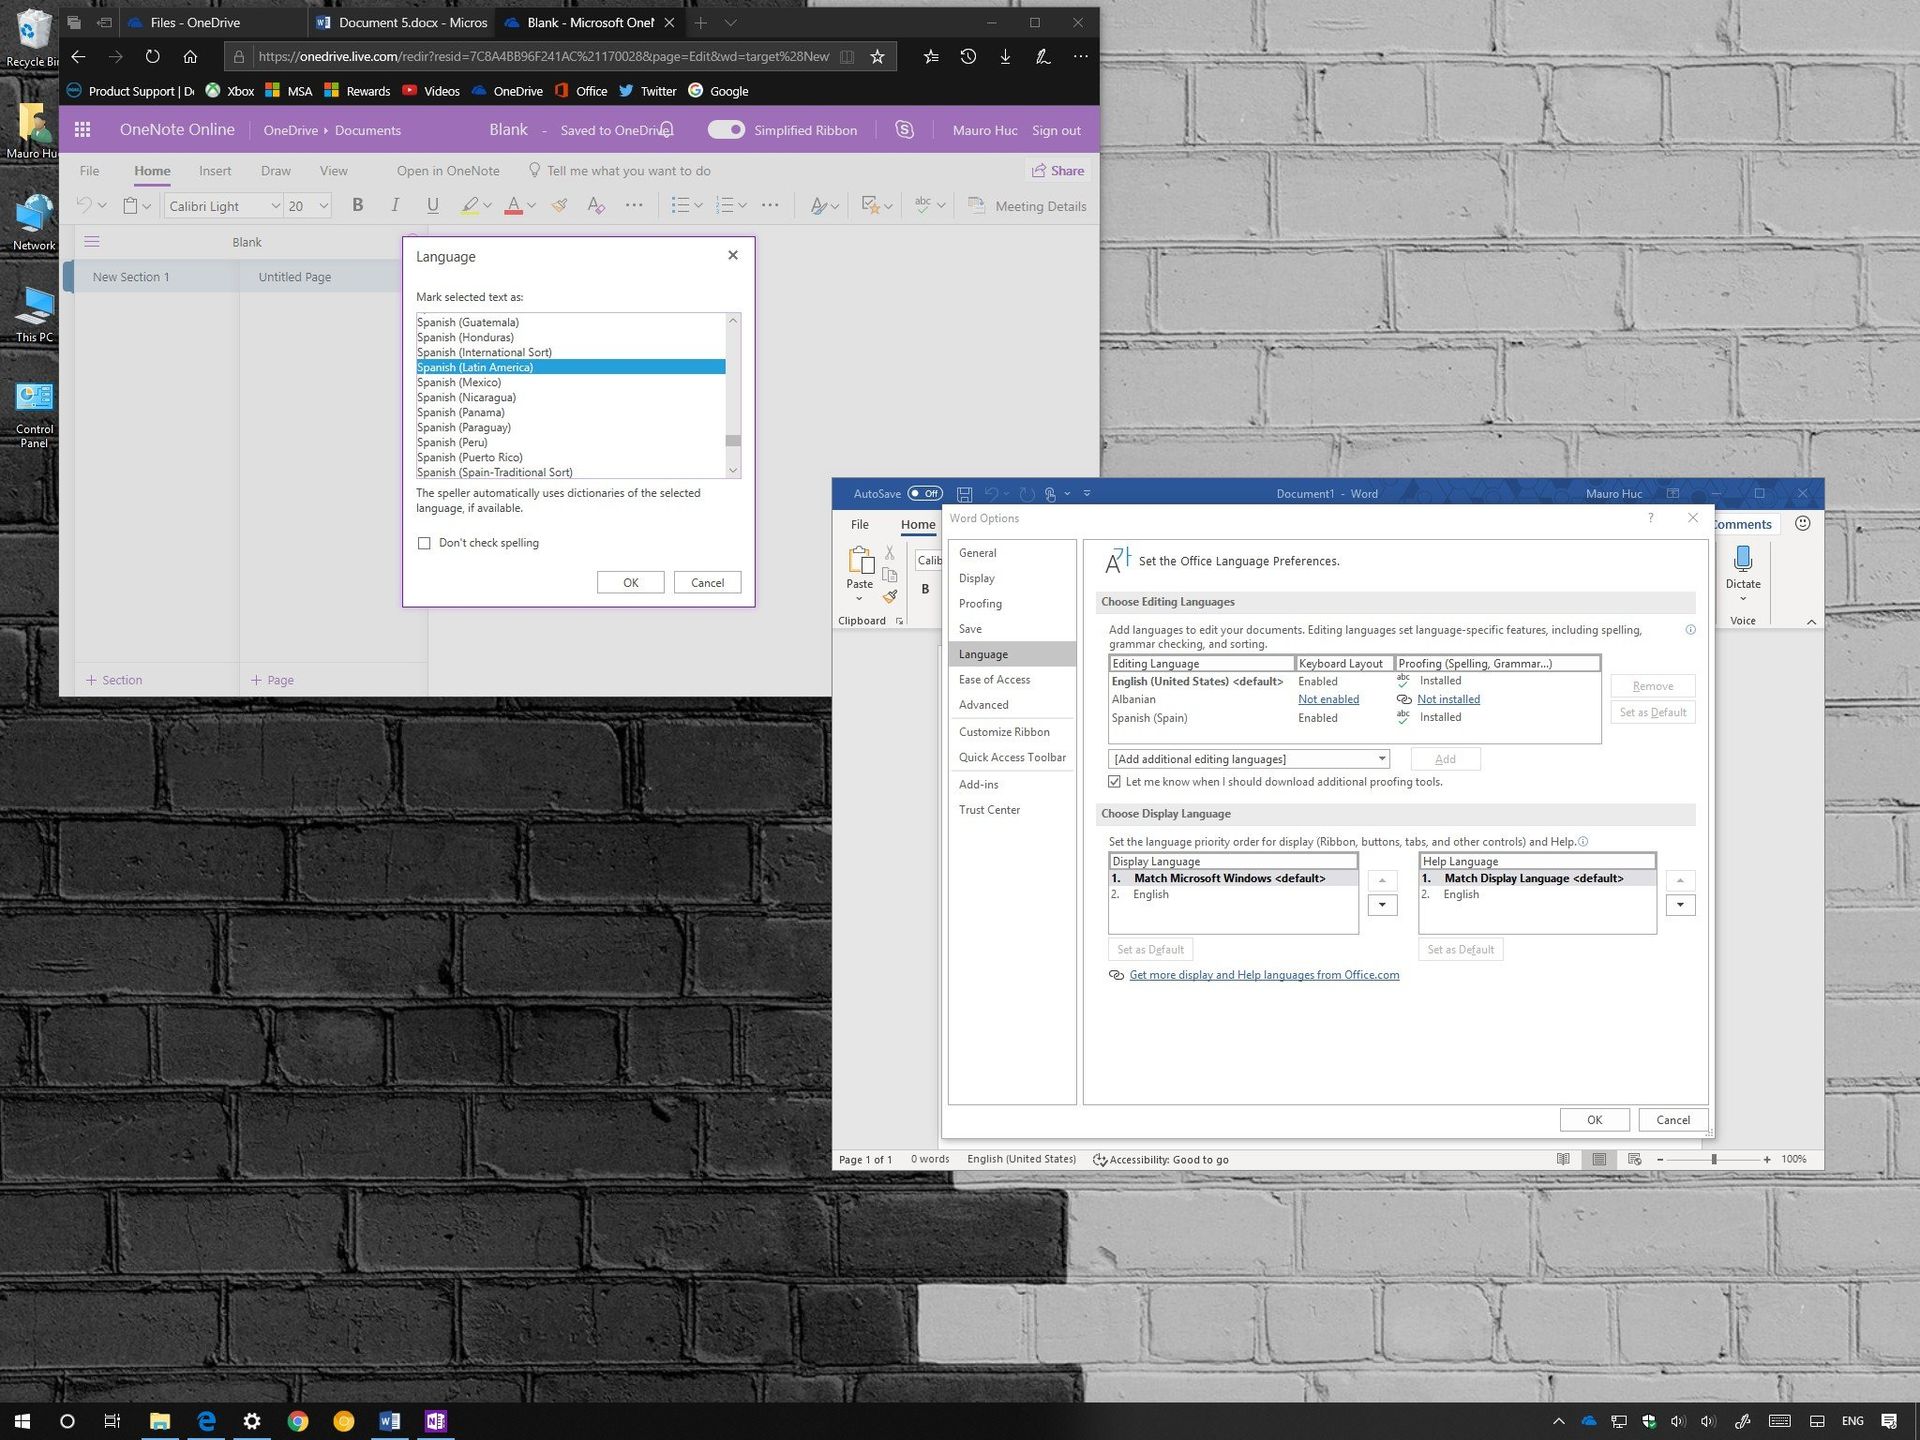The image size is (1920, 1440).
Task: Start a Skype call from OneNote header
Action: coord(903,130)
